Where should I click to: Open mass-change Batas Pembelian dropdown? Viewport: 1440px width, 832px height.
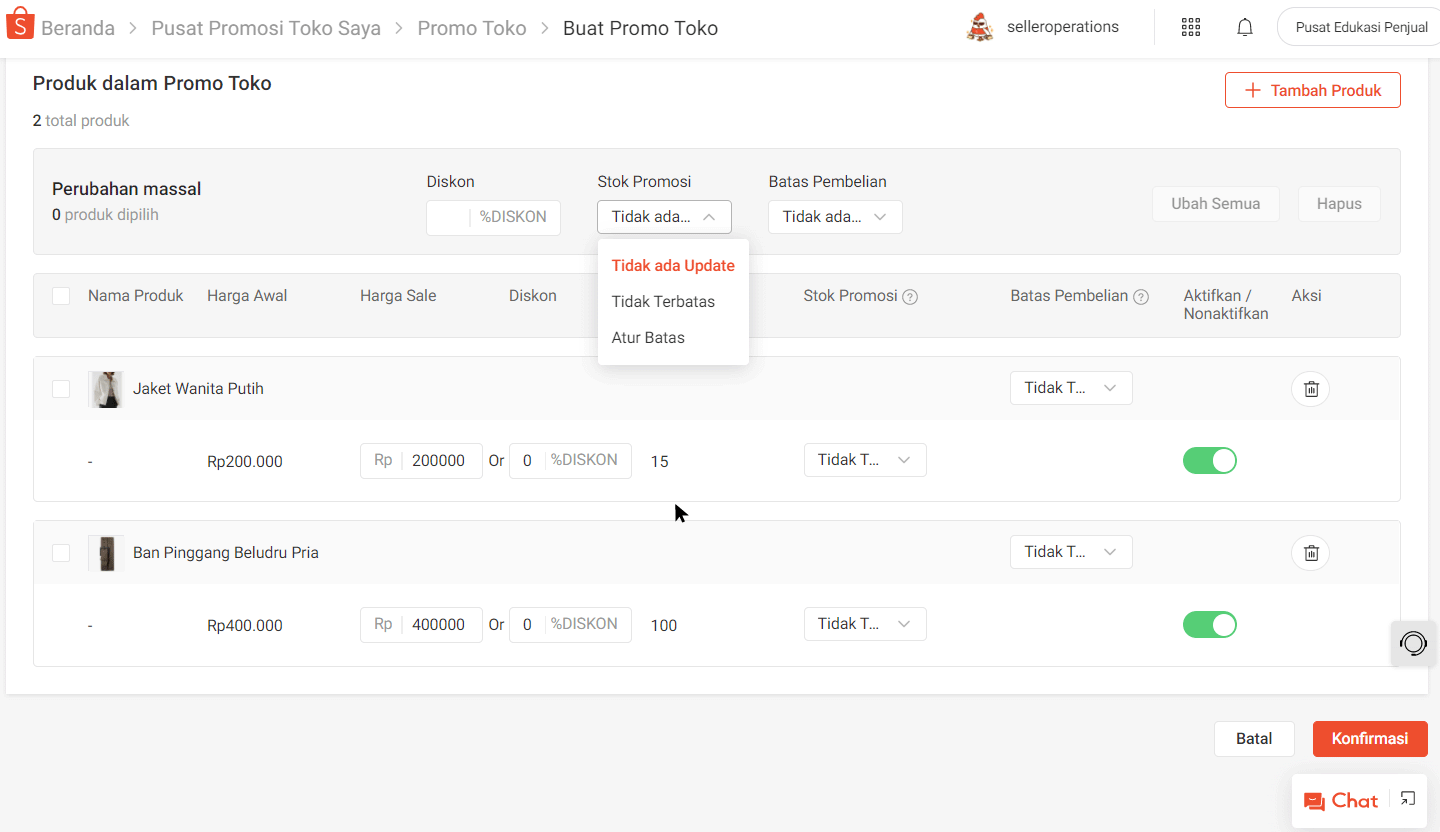point(835,217)
